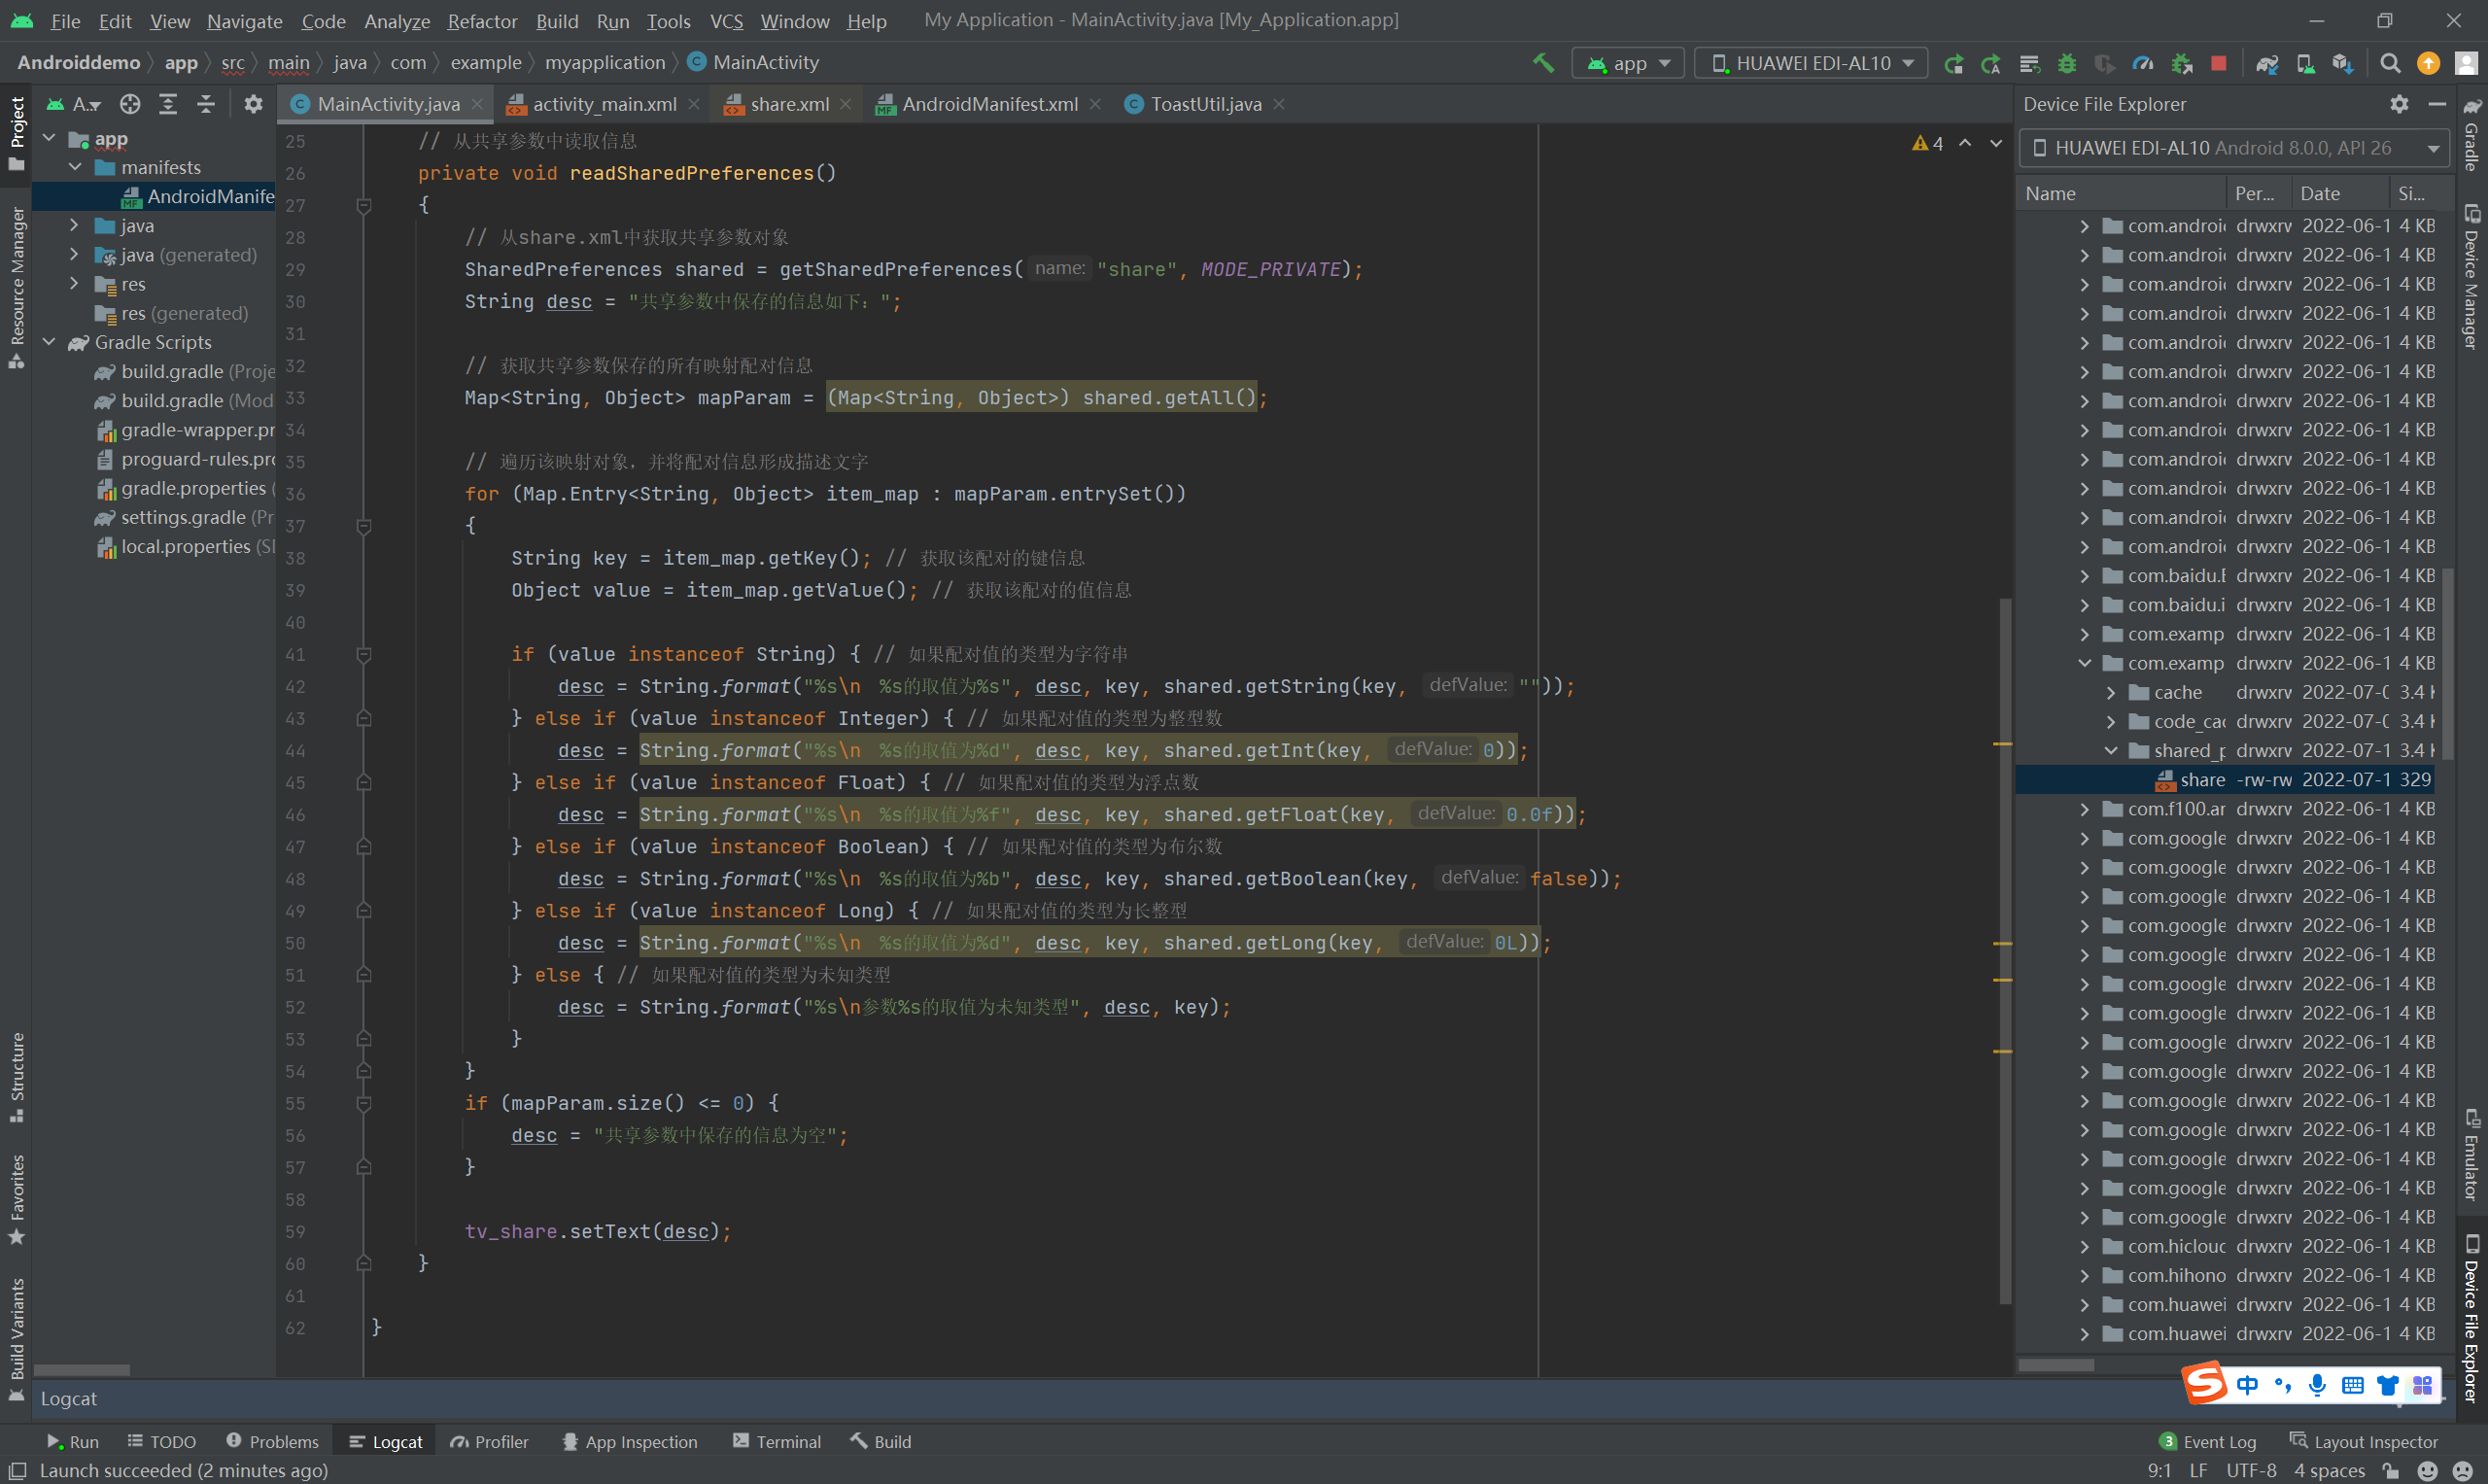Open Device File Explorer settings gear
This screenshot has width=2488, height=1484.
[2399, 104]
